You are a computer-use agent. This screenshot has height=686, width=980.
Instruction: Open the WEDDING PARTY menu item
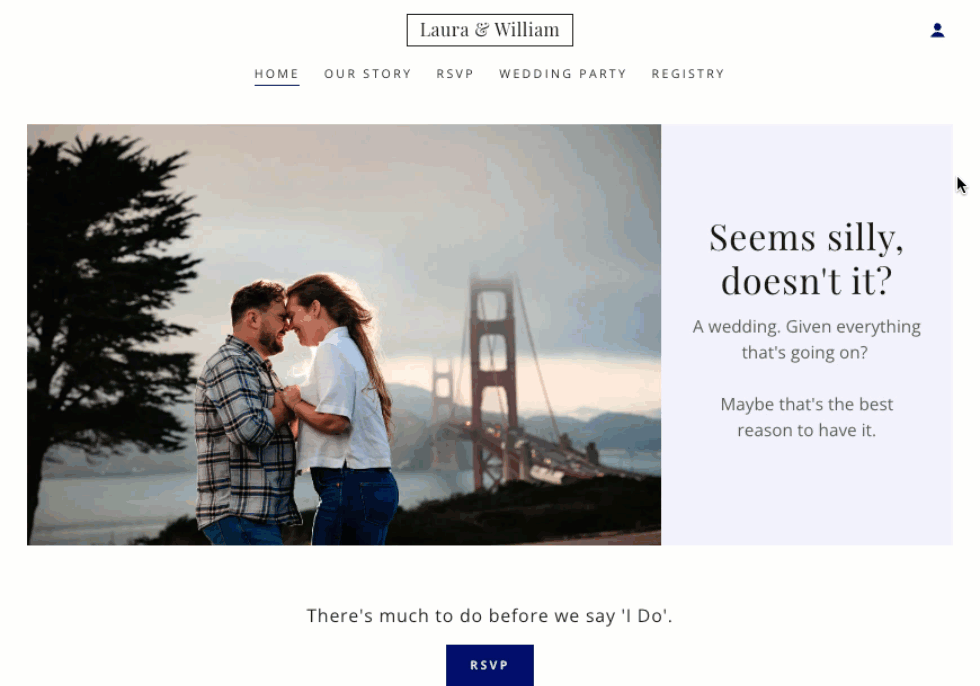562,74
